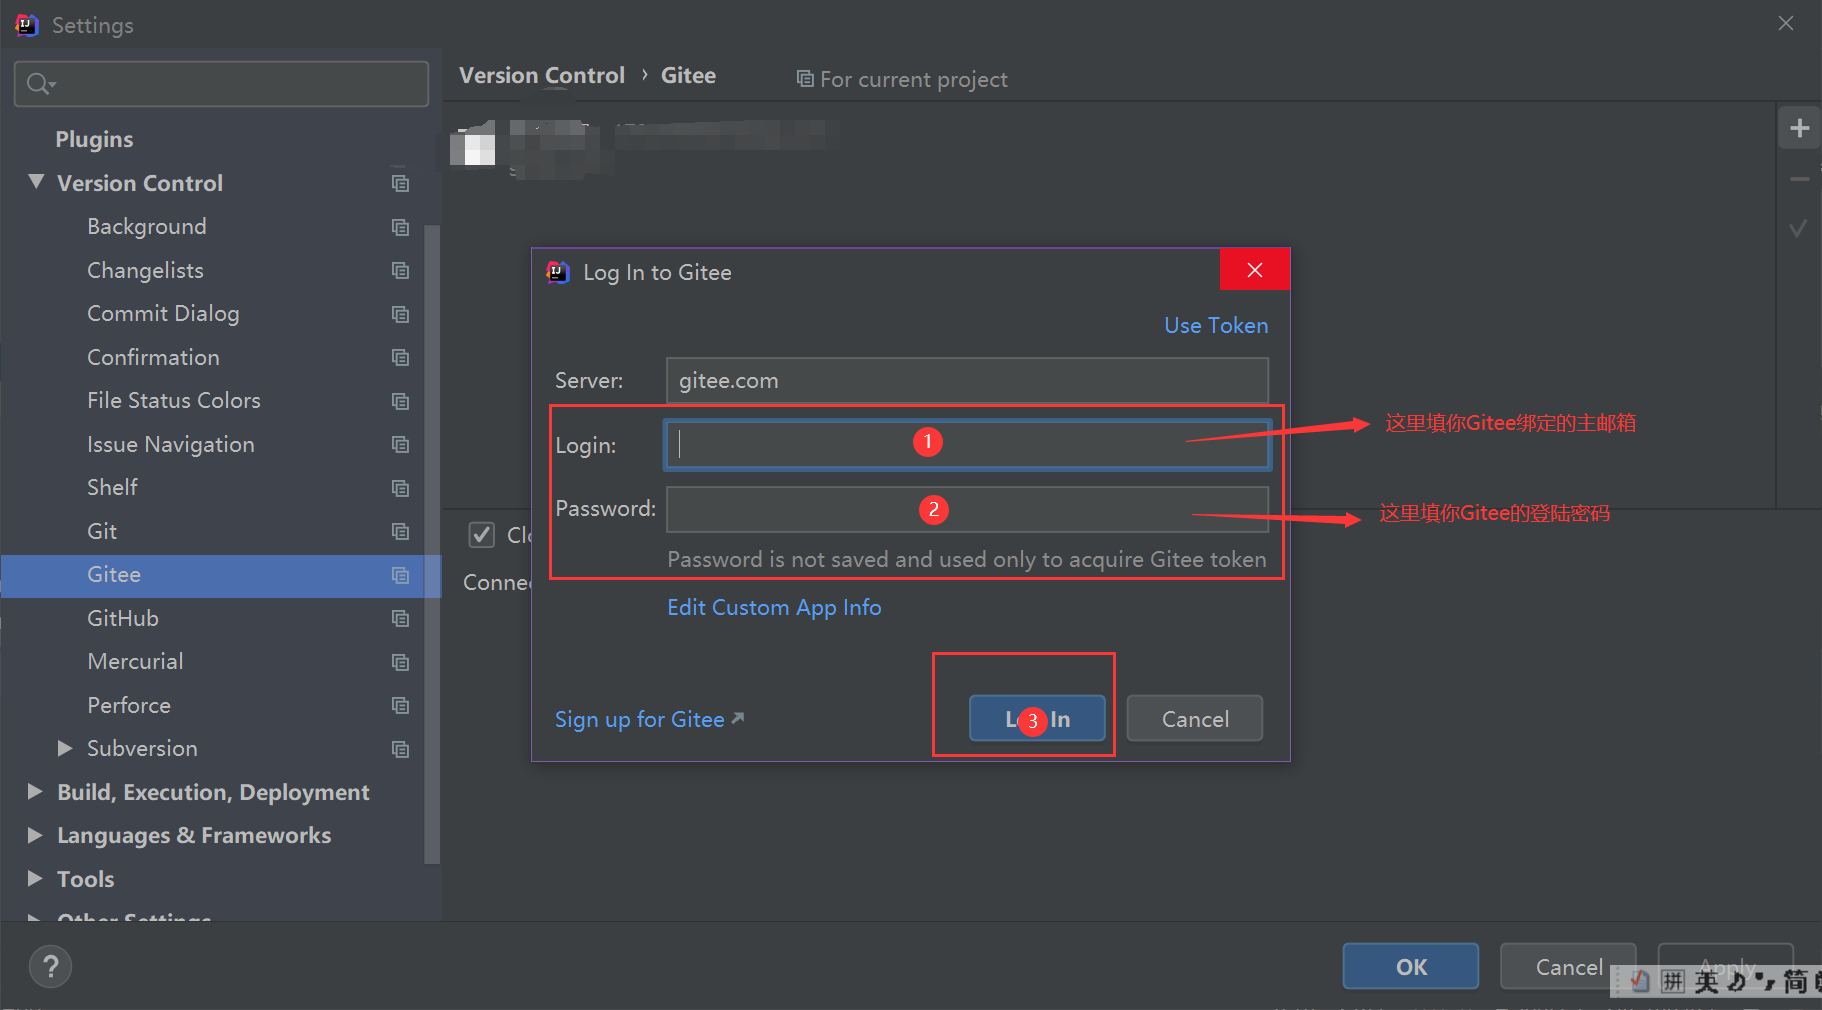Click the per-project icon beside Background
Image resolution: width=1822 pixels, height=1010 pixels.
pos(400,227)
